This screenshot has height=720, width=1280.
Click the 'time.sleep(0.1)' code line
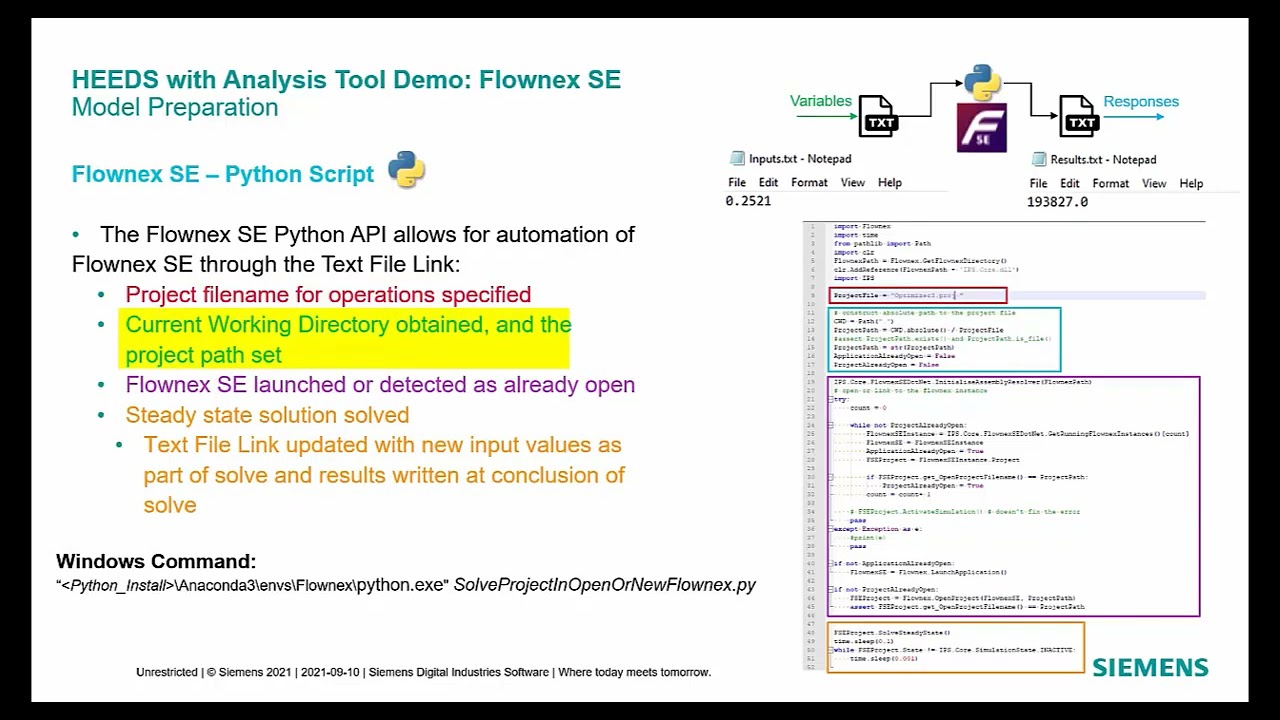click(864, 641)
